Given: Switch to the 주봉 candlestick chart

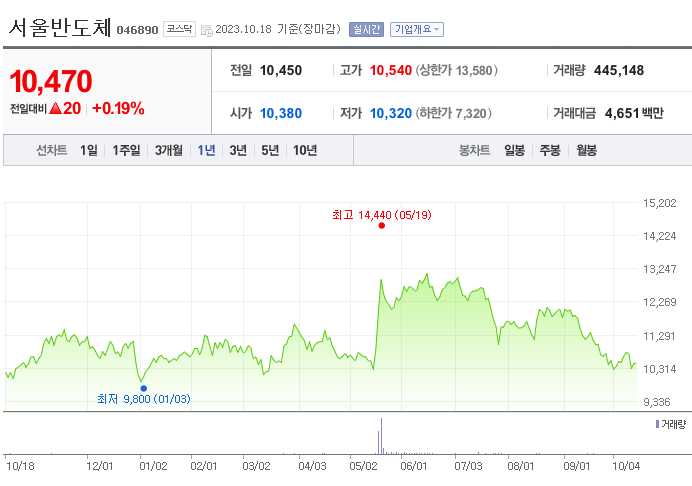Looking at the screenshot, I should (550, 151).
